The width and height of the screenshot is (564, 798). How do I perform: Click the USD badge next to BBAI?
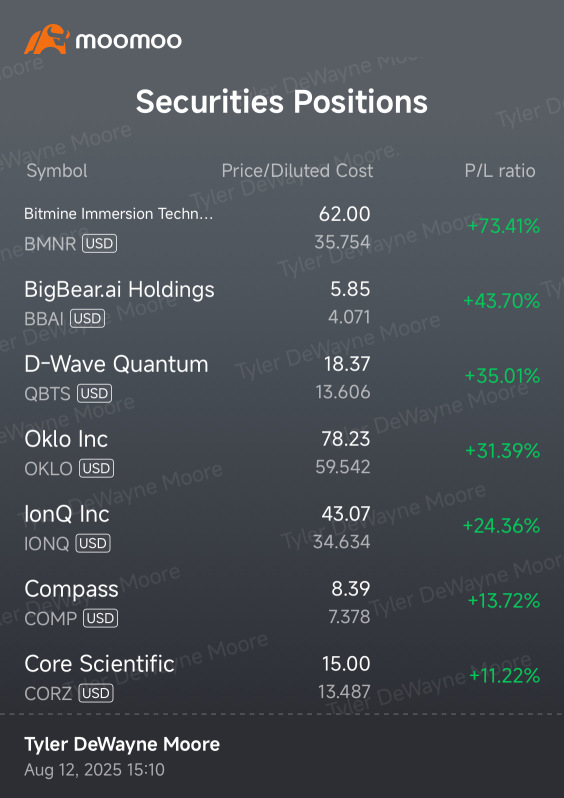click(x=88, y=319)
